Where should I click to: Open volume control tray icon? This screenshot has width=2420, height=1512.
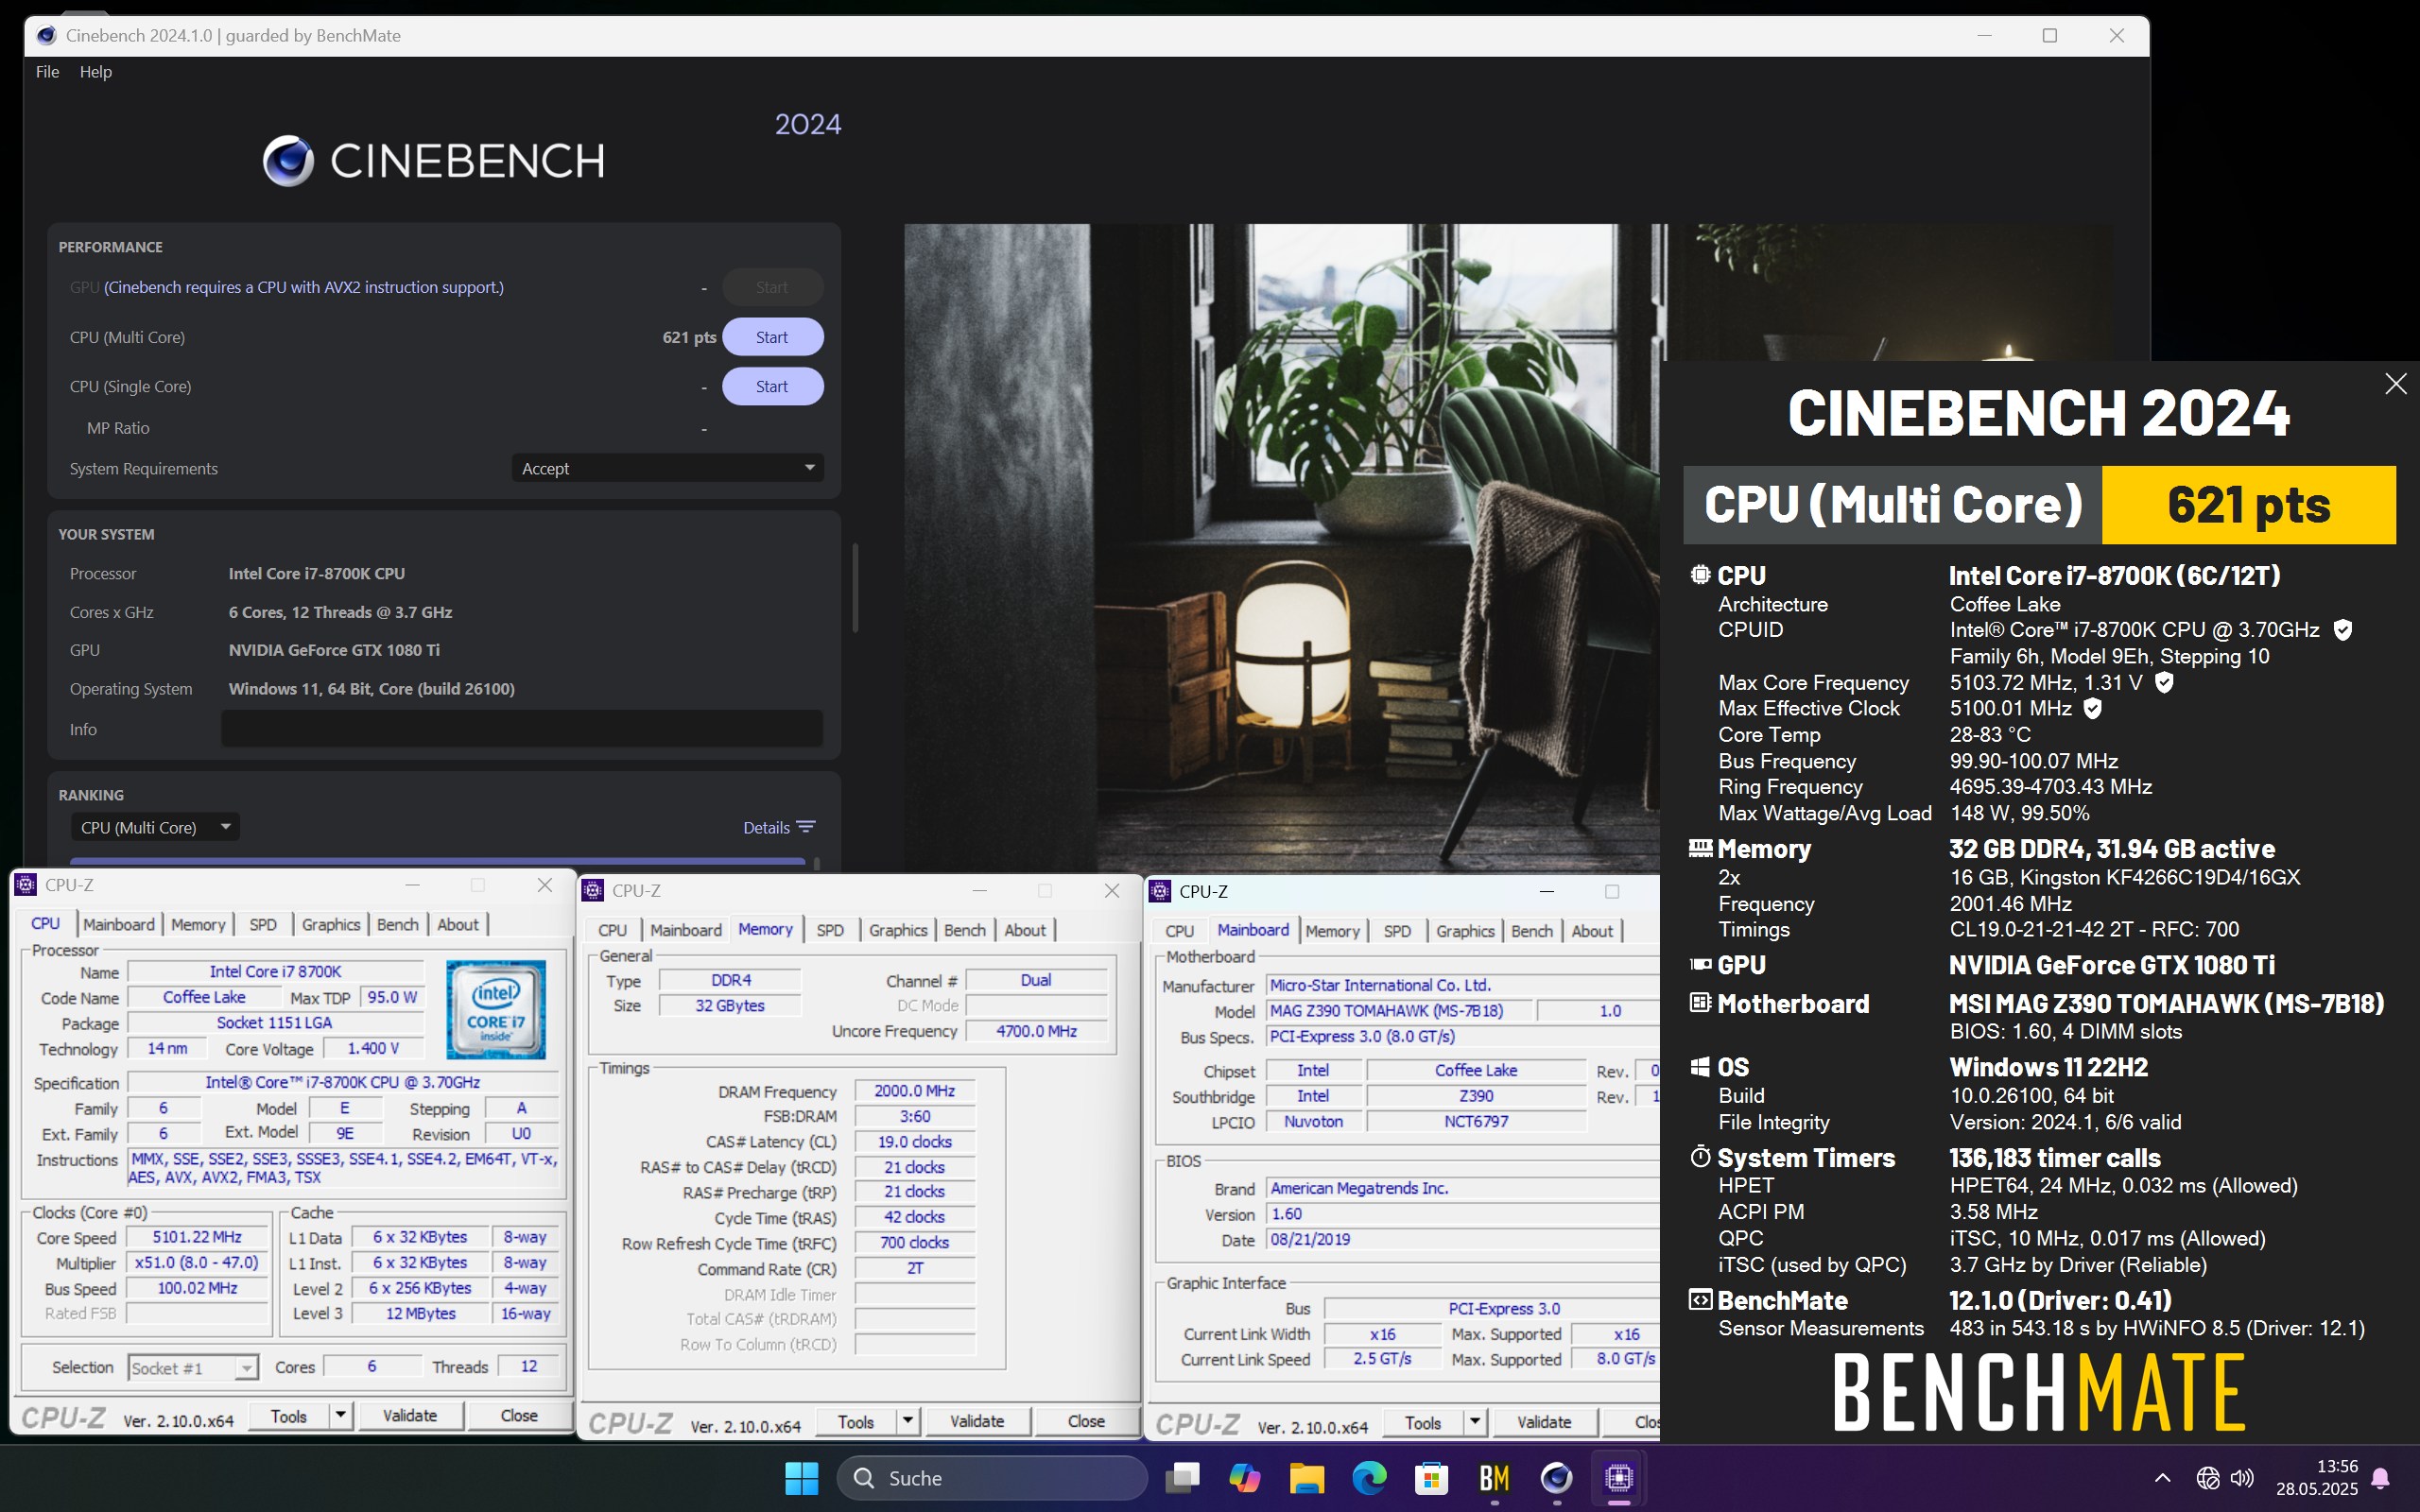[2242, 1477]
